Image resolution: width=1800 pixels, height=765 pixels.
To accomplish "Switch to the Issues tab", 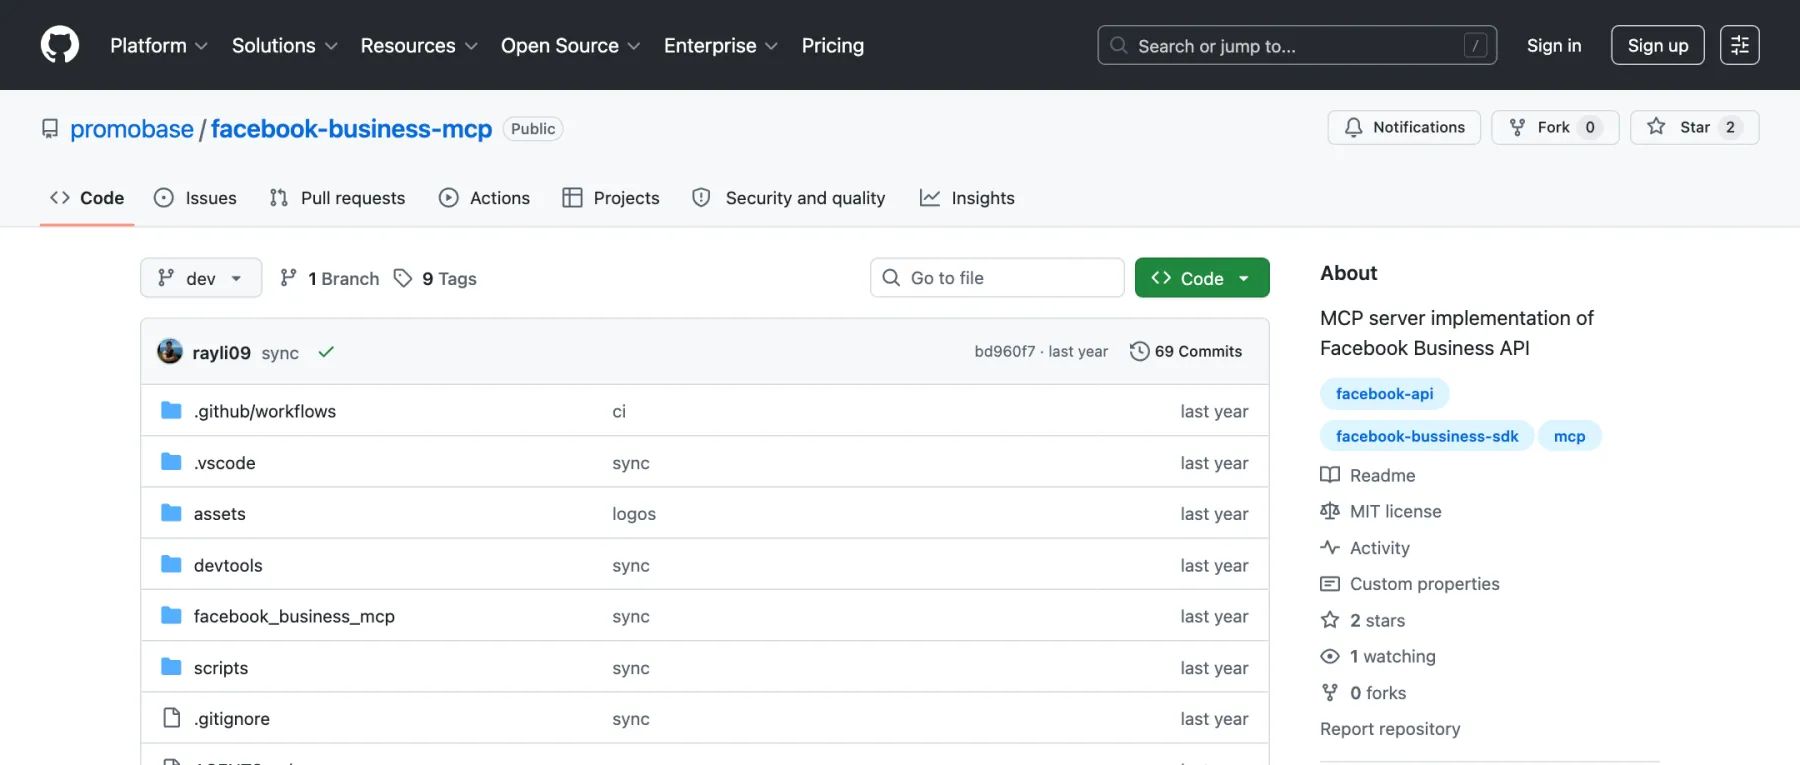I will coord(196,198).
